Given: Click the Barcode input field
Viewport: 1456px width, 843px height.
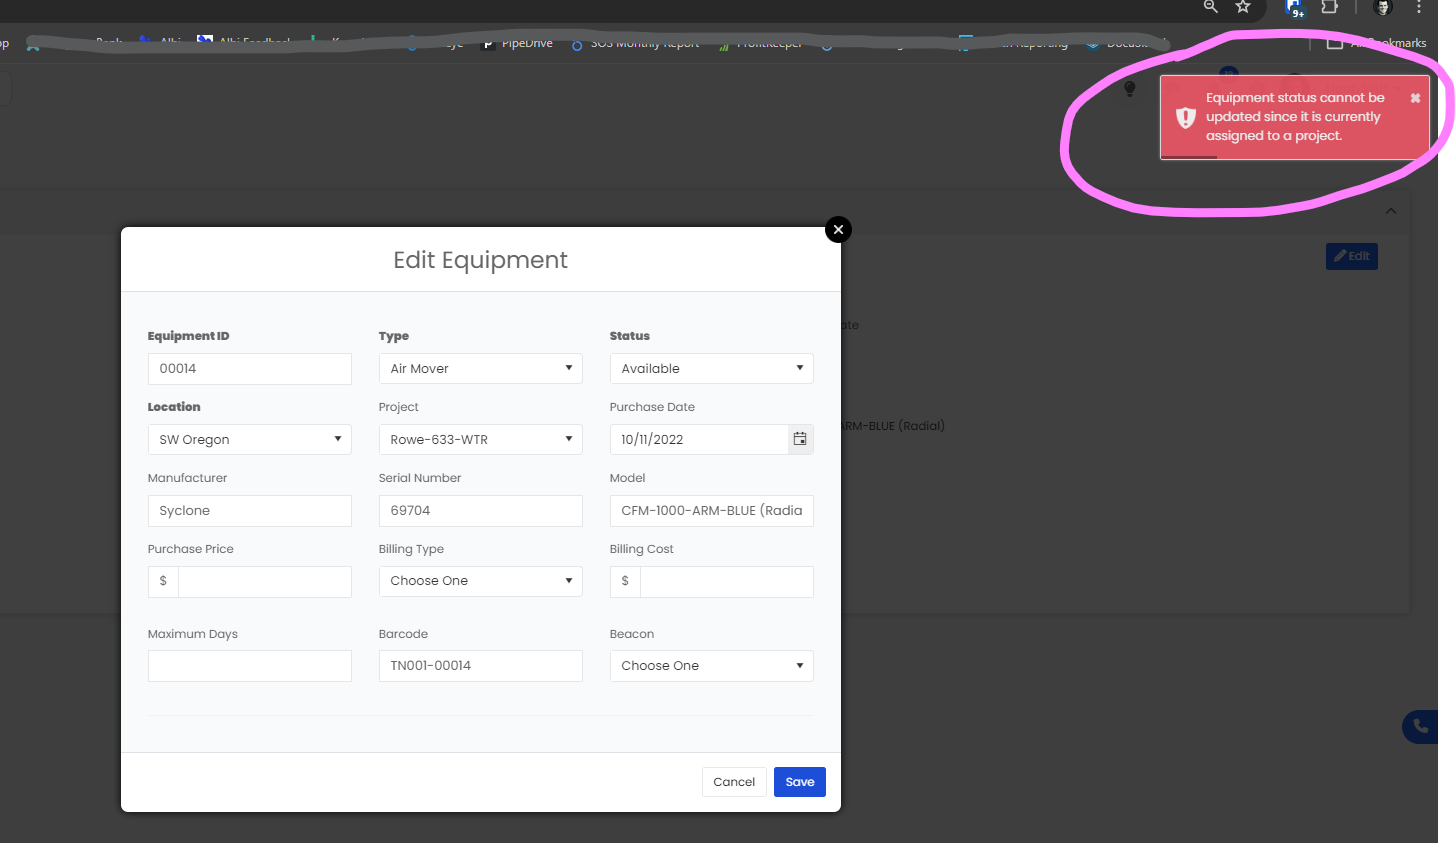Looking at the screenshot, I should coord(480,666).
